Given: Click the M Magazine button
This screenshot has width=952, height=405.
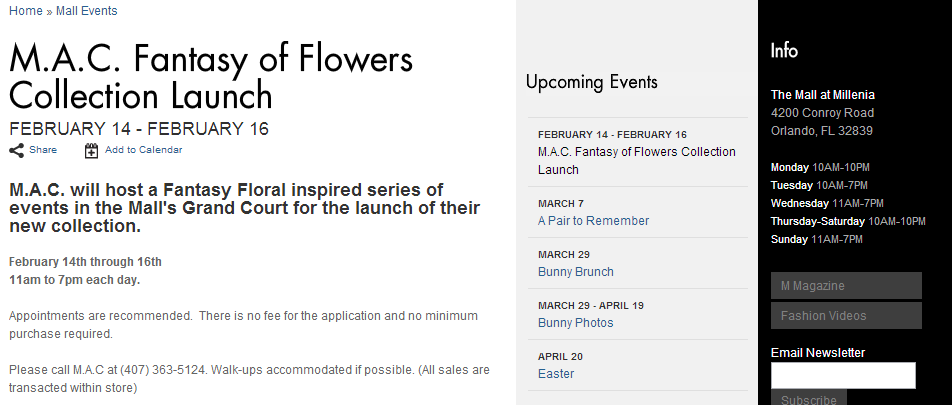Looking at the screenshot, I should [x=846, y=285].
